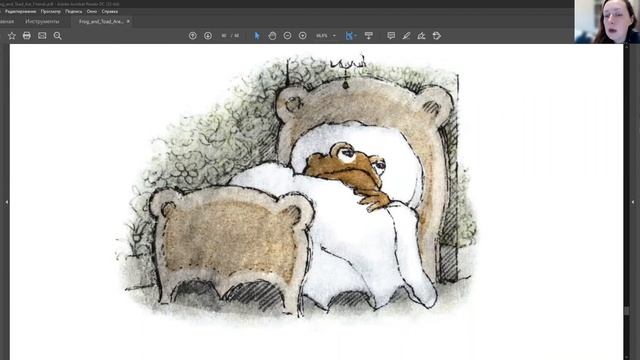Go to previous page up-arrow icon
The image size is (640, 360).
[193, 36]
